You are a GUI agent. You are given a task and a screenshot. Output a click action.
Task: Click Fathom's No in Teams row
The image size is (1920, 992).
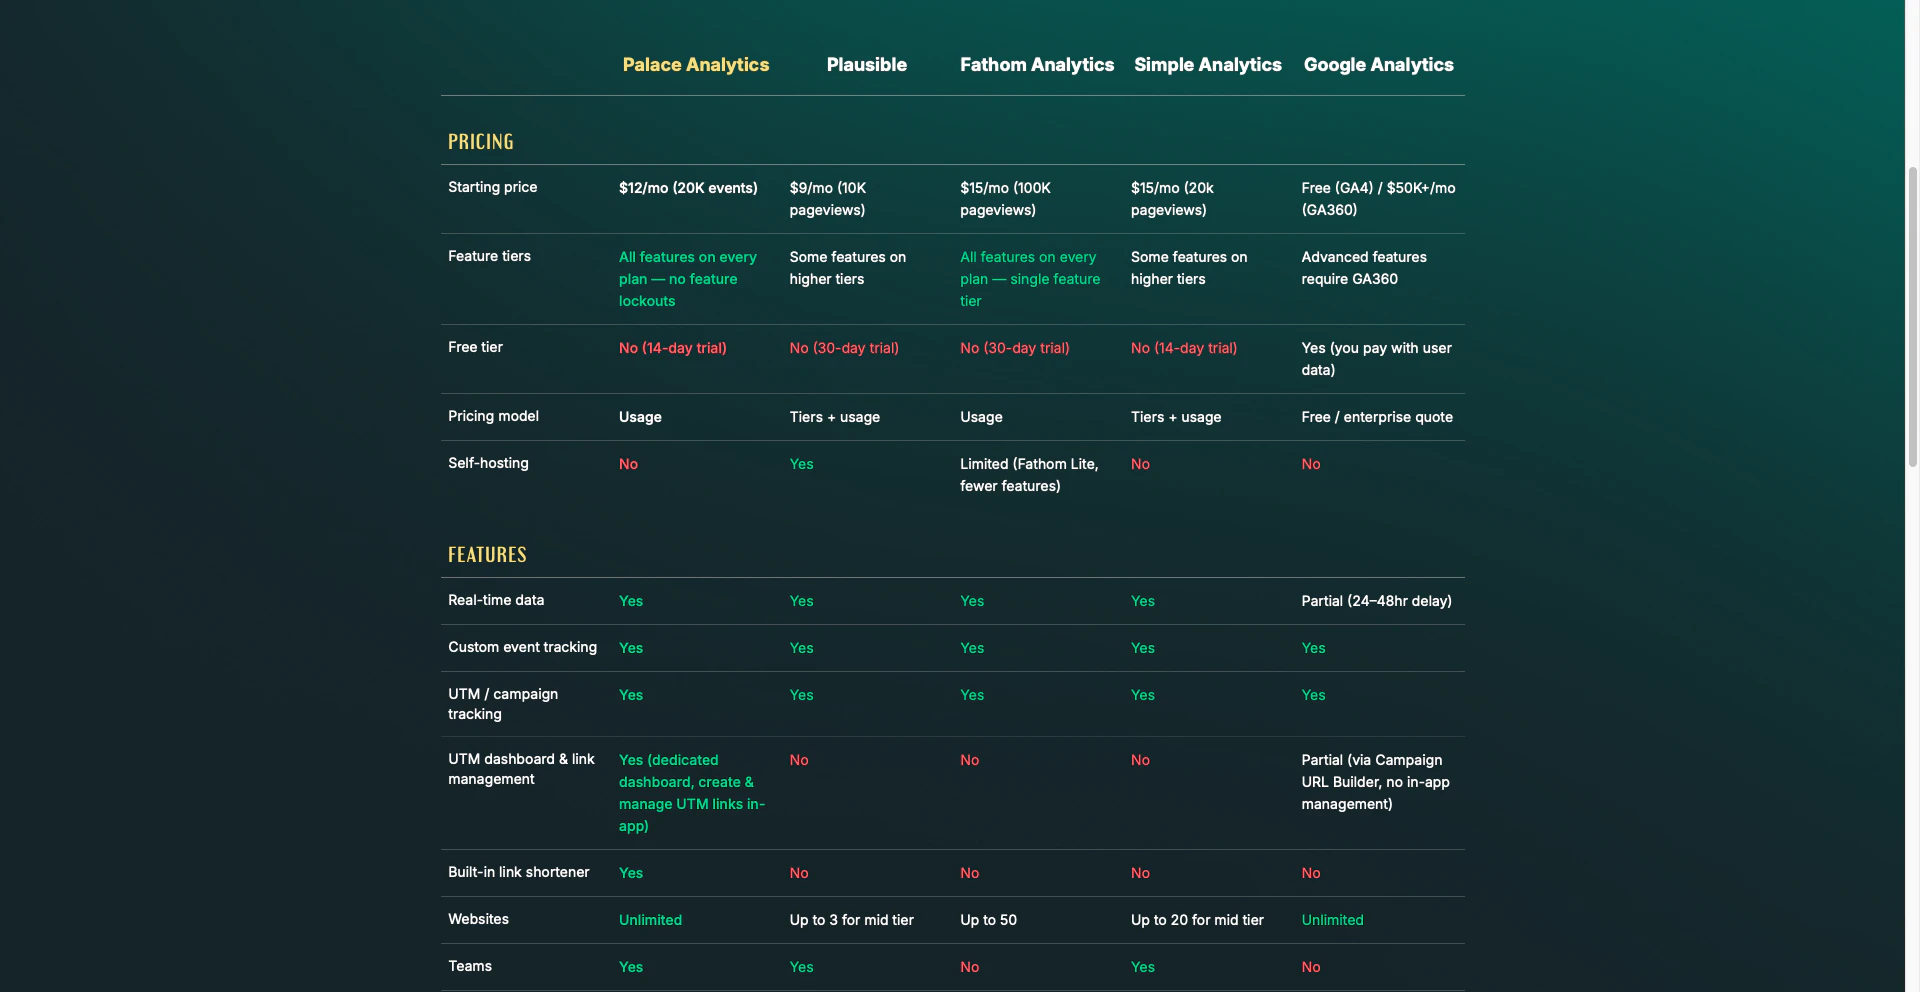(969, 967)
